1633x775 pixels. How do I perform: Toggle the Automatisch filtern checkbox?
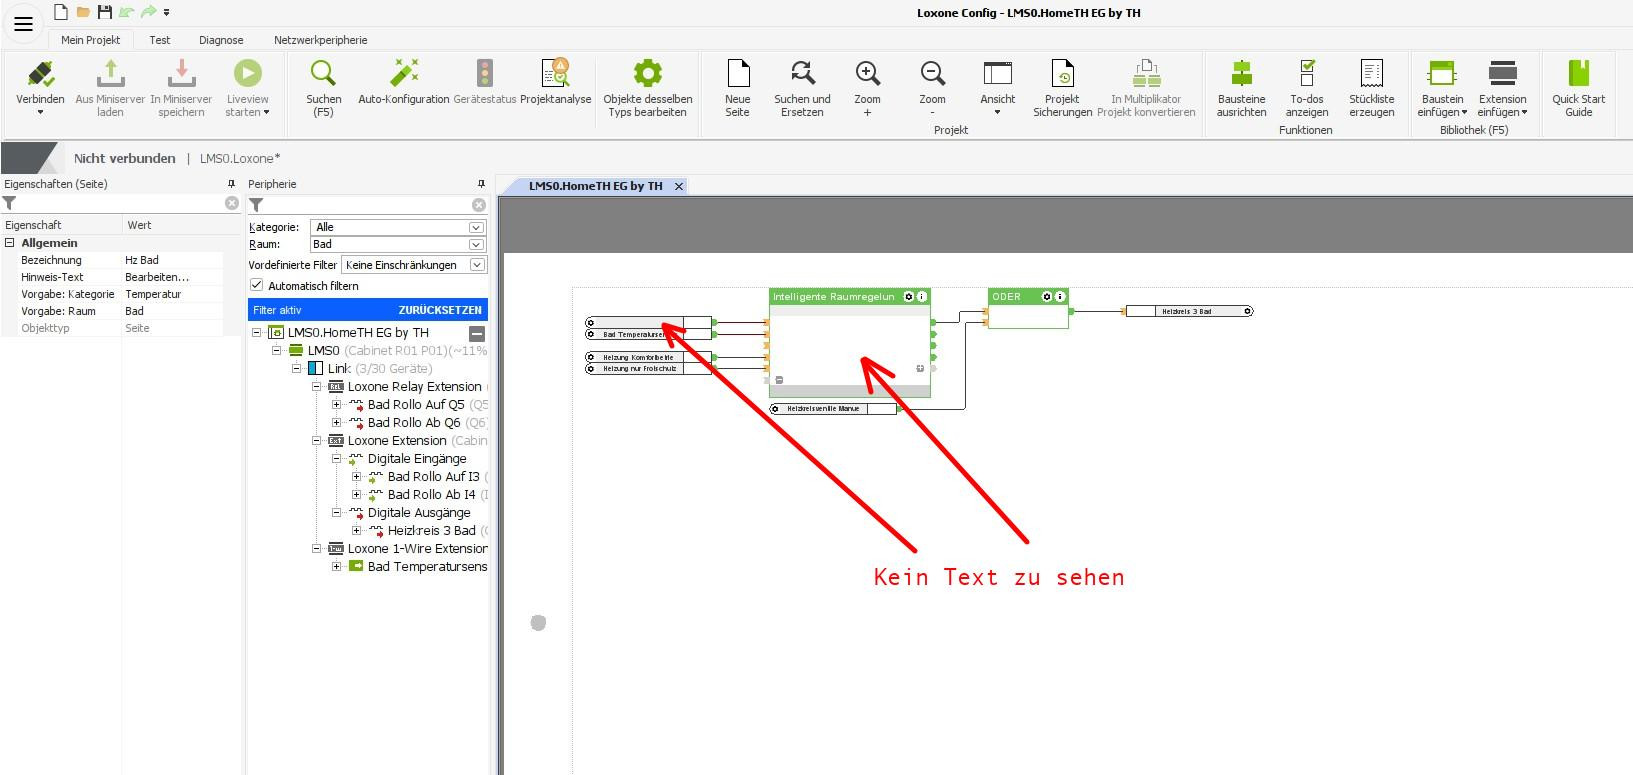click(x=256, y=285)
